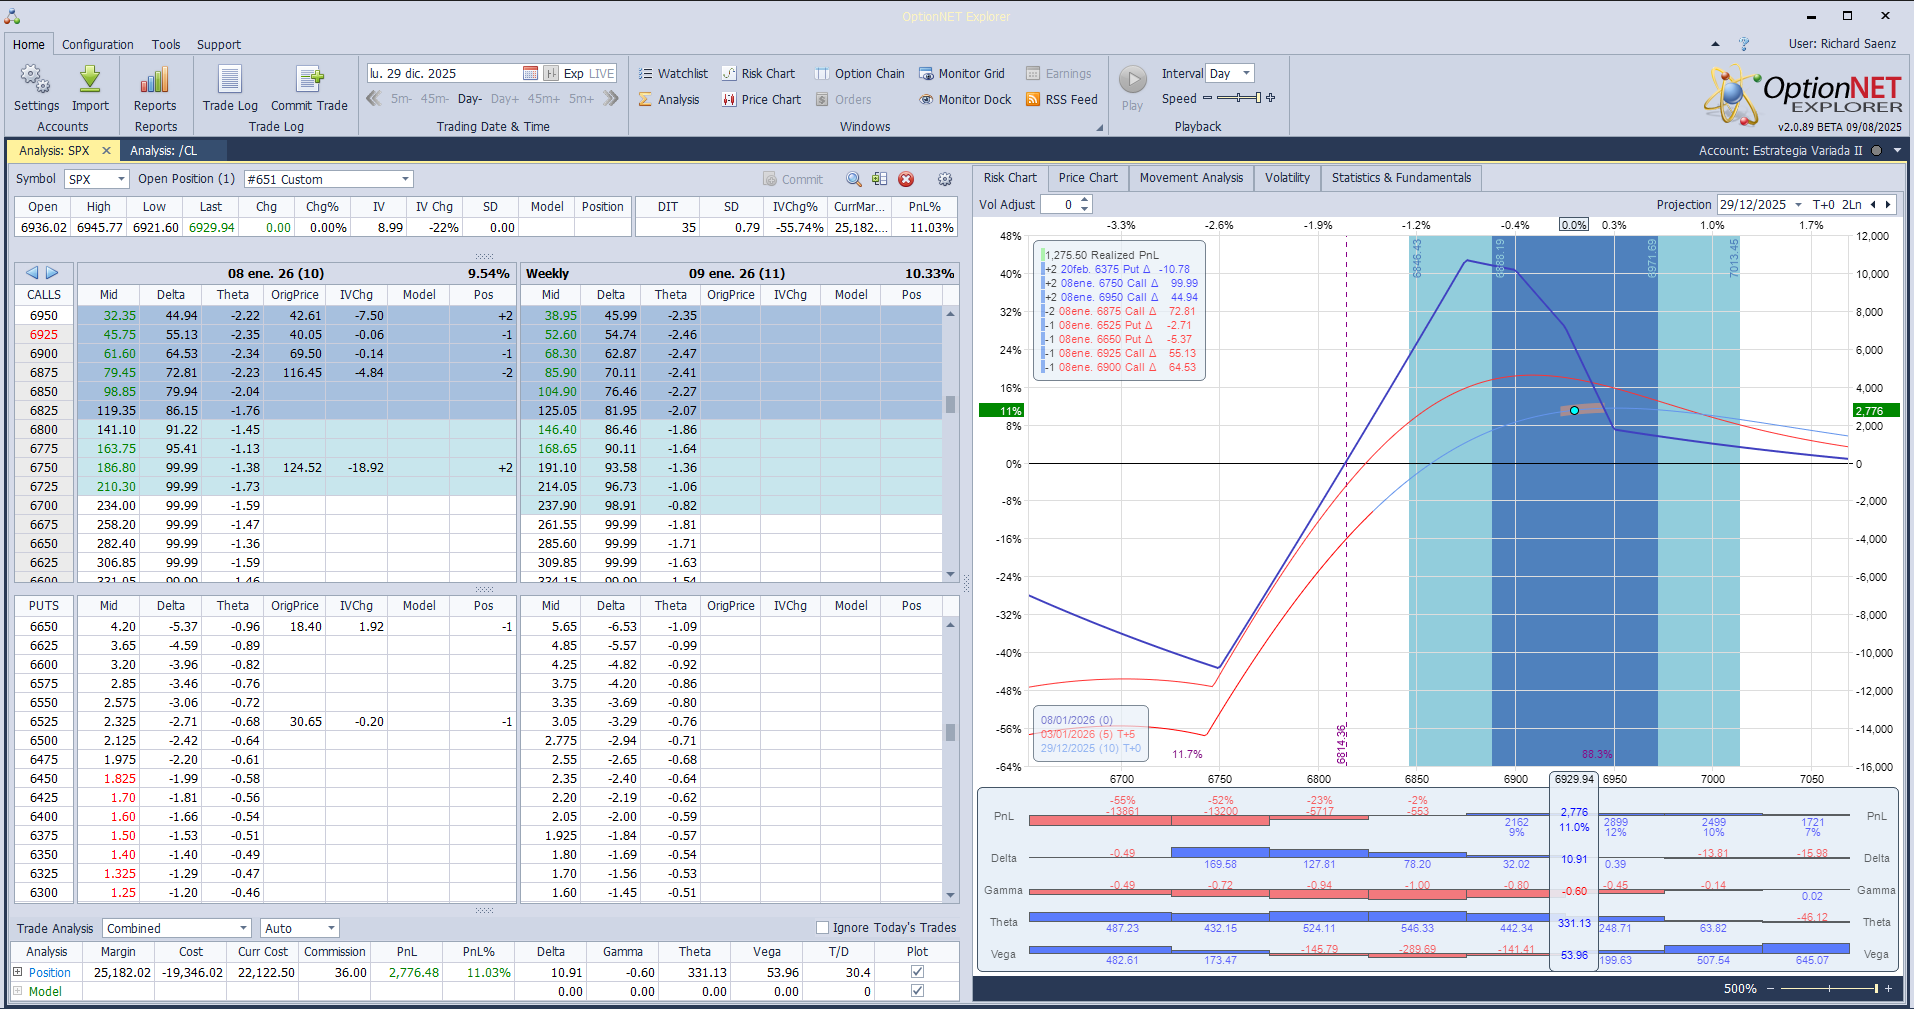
Task: Expand the Position row in analysis grid
Action: coord(17,972)
